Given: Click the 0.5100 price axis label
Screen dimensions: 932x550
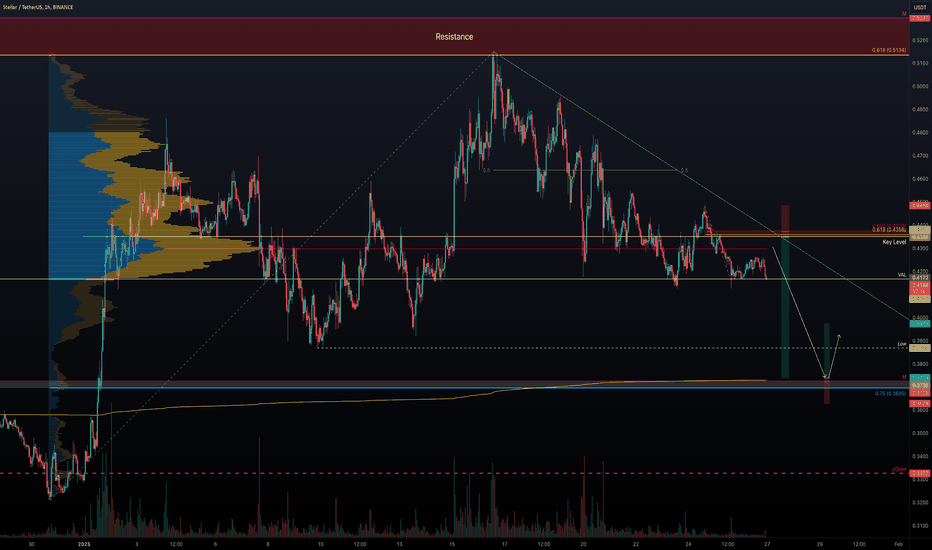Looking at the screenshot, I should tap(920, 63).
